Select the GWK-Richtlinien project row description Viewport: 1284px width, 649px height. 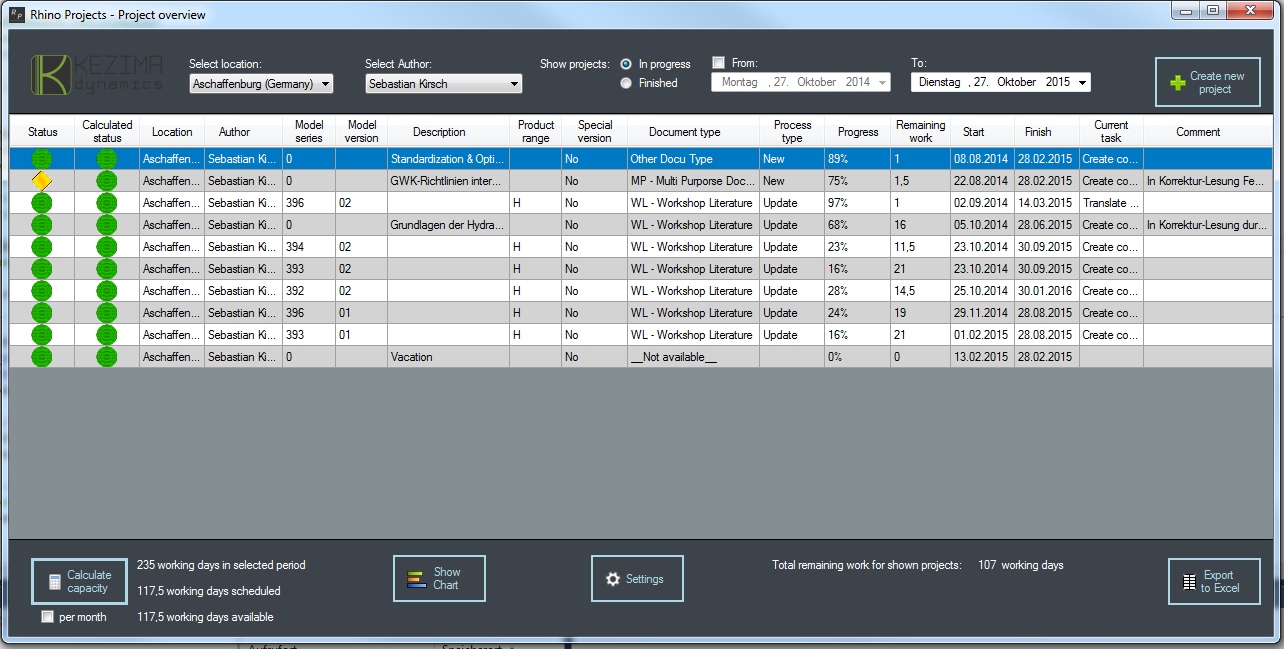click(447, 181)
